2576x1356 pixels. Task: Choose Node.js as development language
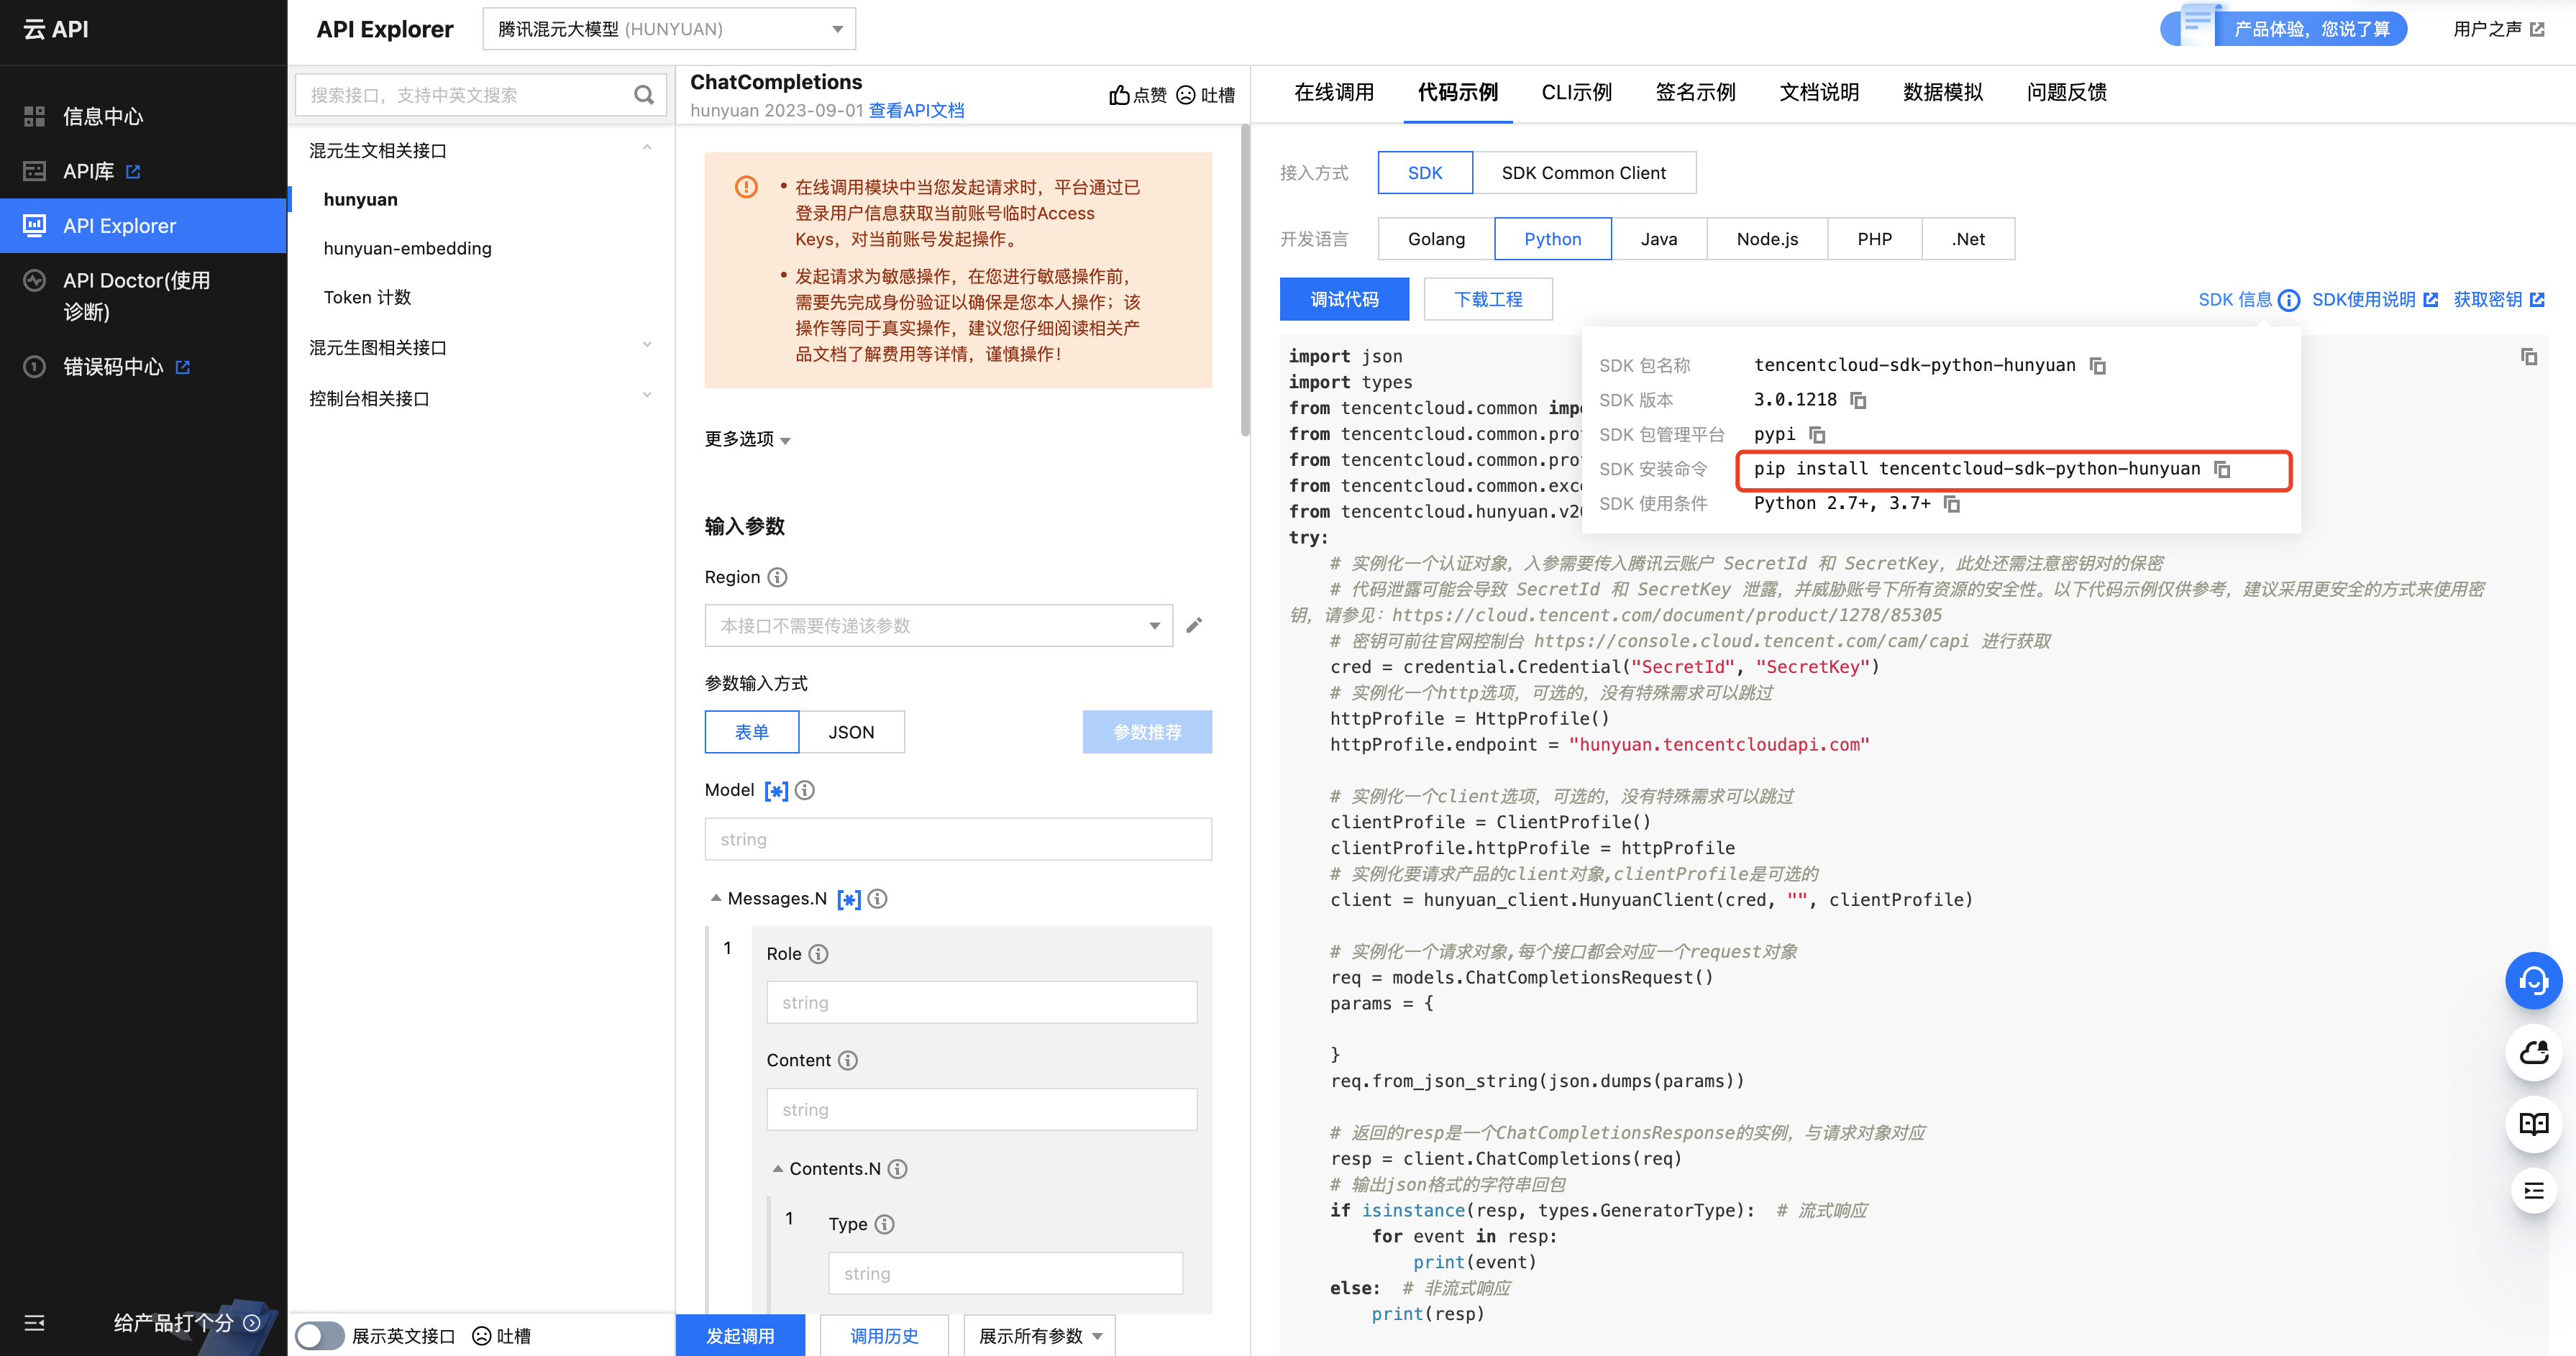click(1766, 239)
